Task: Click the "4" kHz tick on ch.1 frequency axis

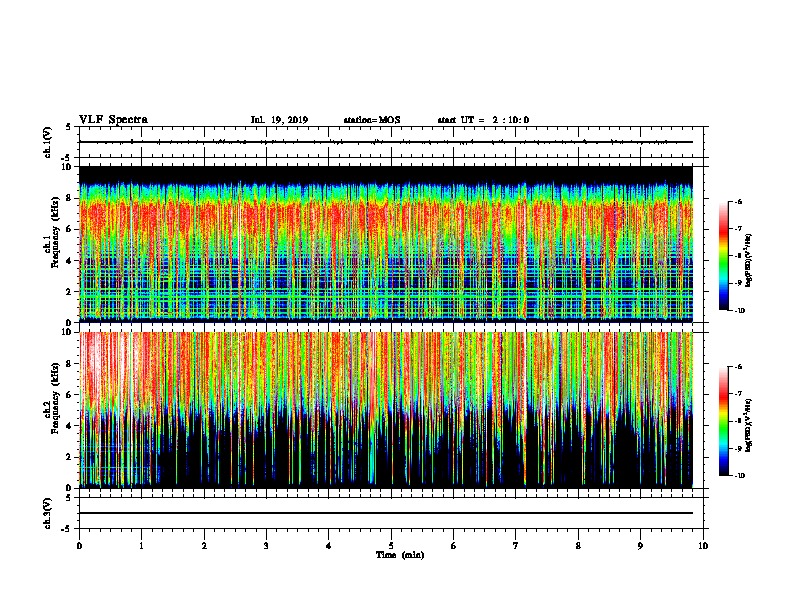Action: (x=69, y=261)
